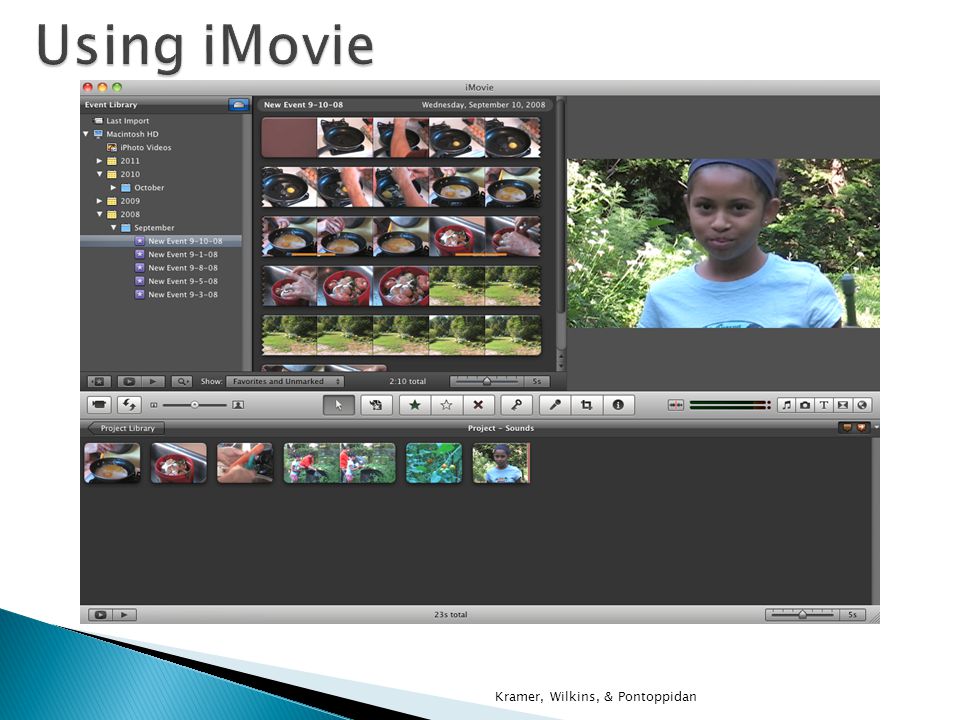Play project from beginning in bottom bar

coord(124,614)
